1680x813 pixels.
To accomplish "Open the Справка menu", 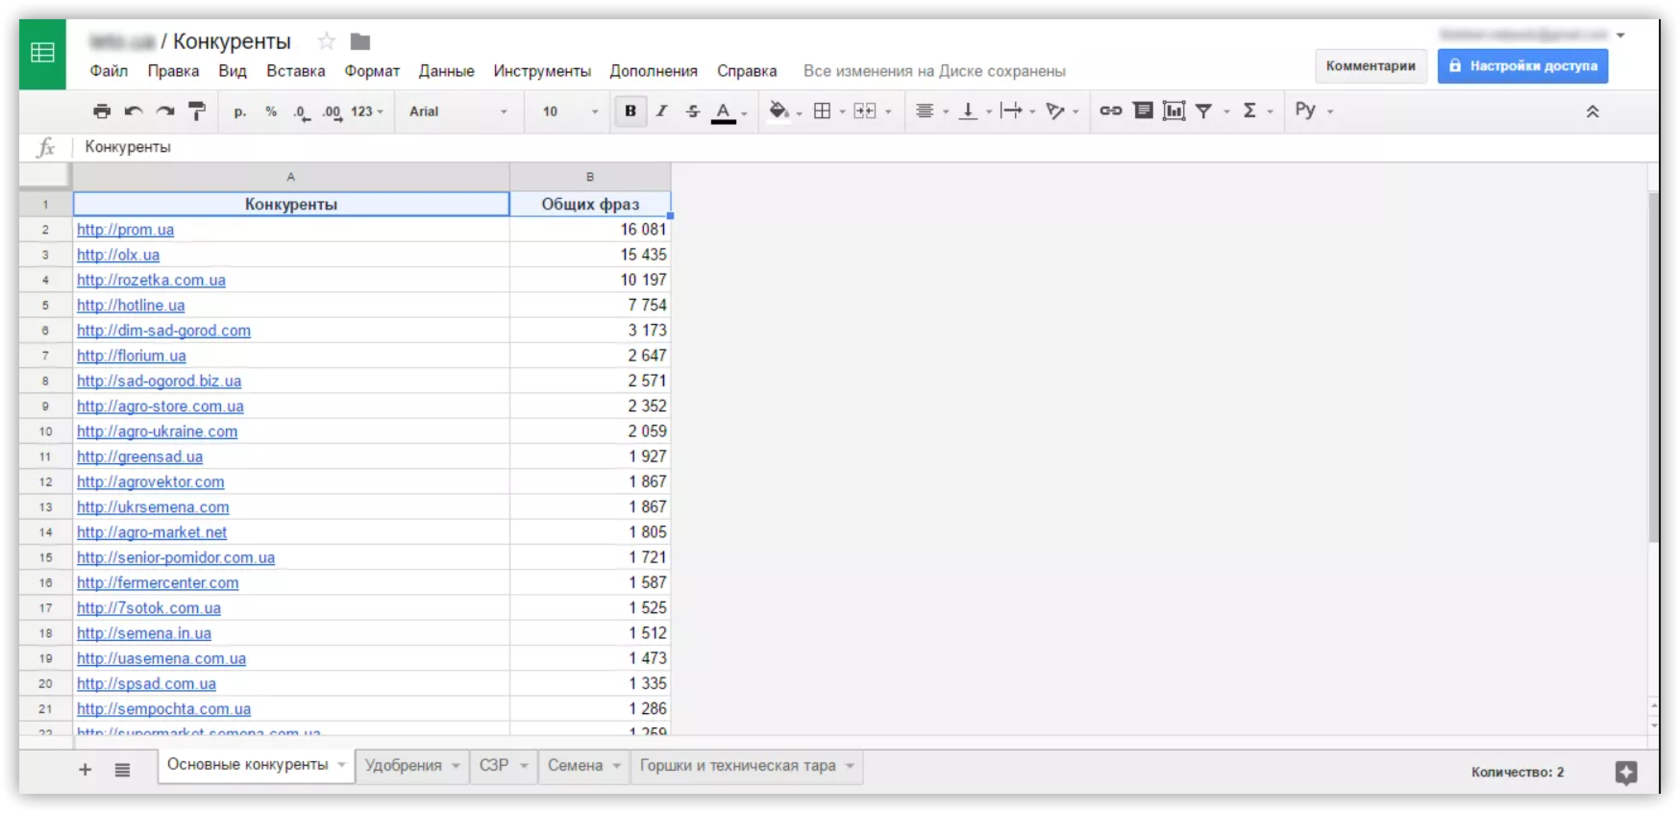I will click(x=747, y=71).
